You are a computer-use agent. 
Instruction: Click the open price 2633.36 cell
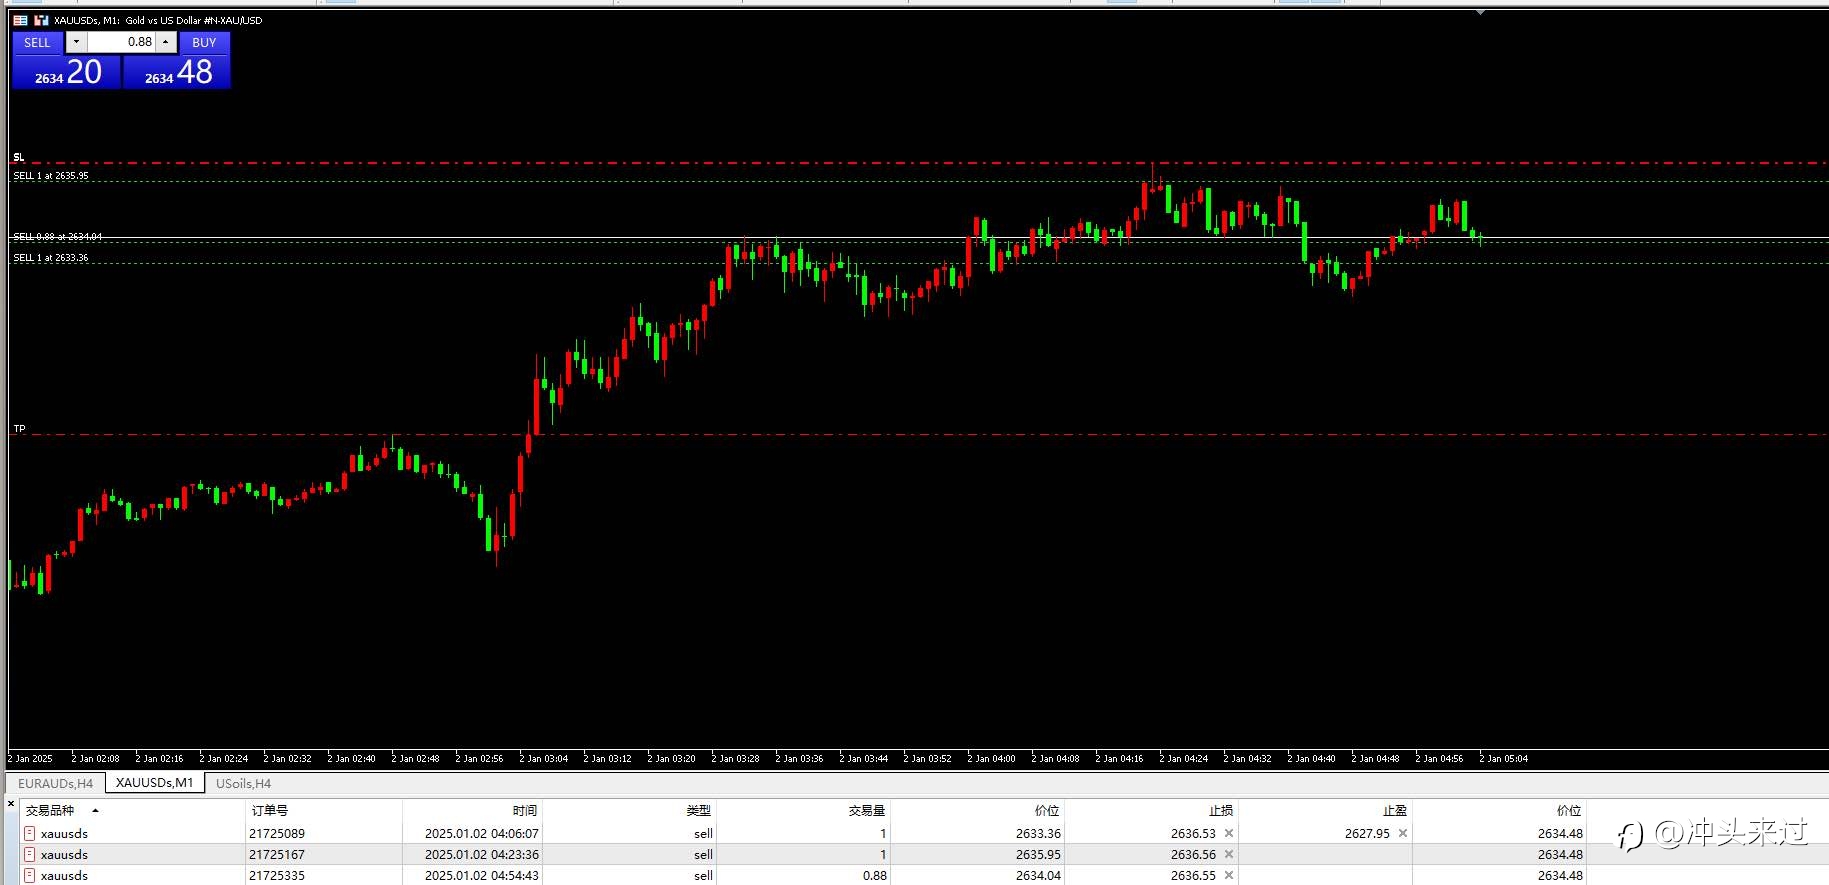(1038, 833)
